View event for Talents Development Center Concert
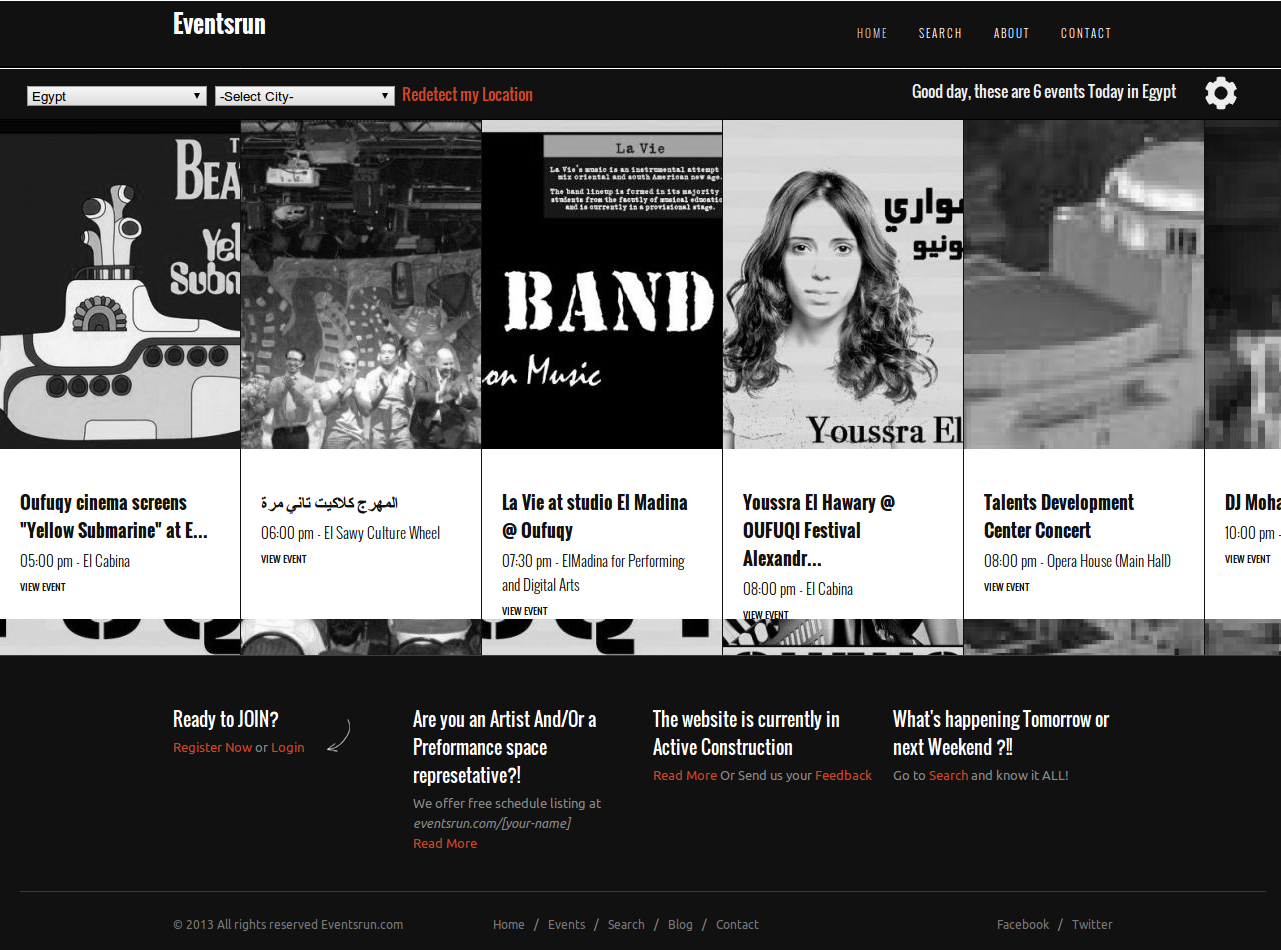The width and height of the screenshot is (1281, 950). 1006,587
